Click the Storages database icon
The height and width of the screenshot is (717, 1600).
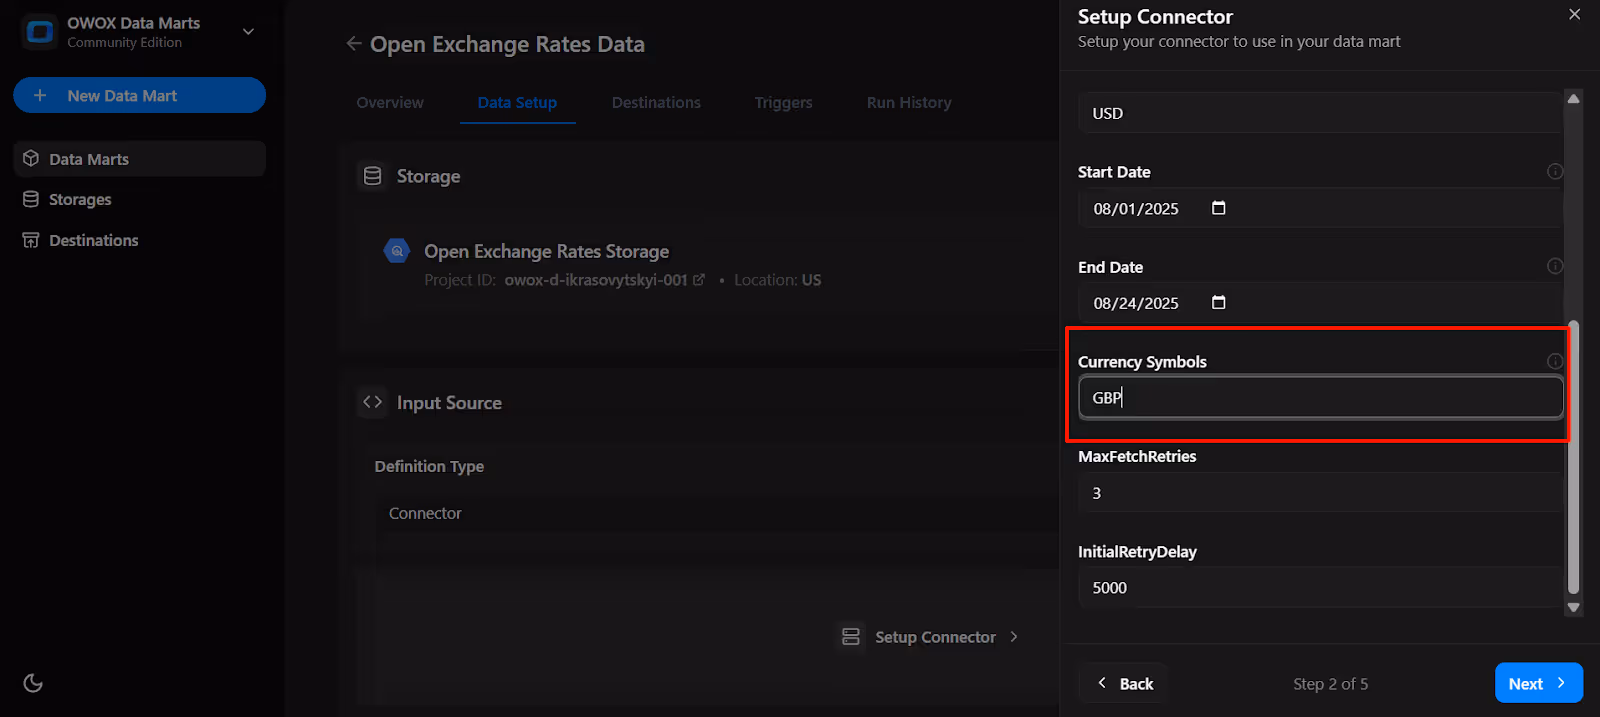pyautogui.click(x=31, y=199)
